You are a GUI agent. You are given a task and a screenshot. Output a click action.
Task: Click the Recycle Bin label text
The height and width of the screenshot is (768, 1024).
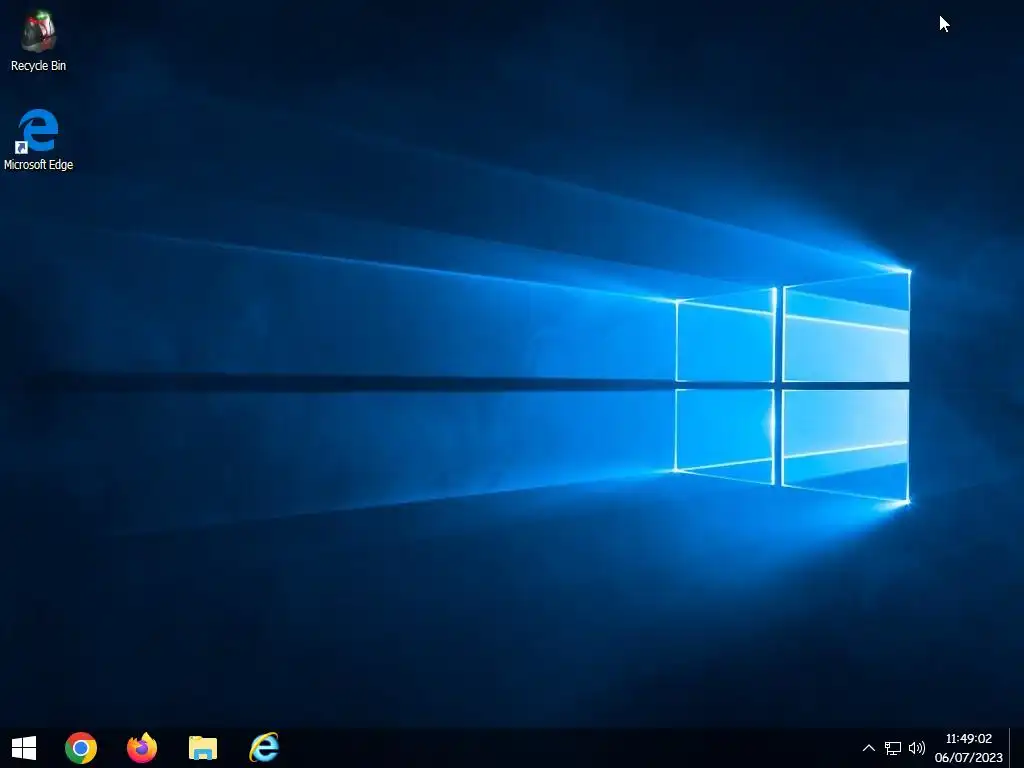click(x=39, y=66)
